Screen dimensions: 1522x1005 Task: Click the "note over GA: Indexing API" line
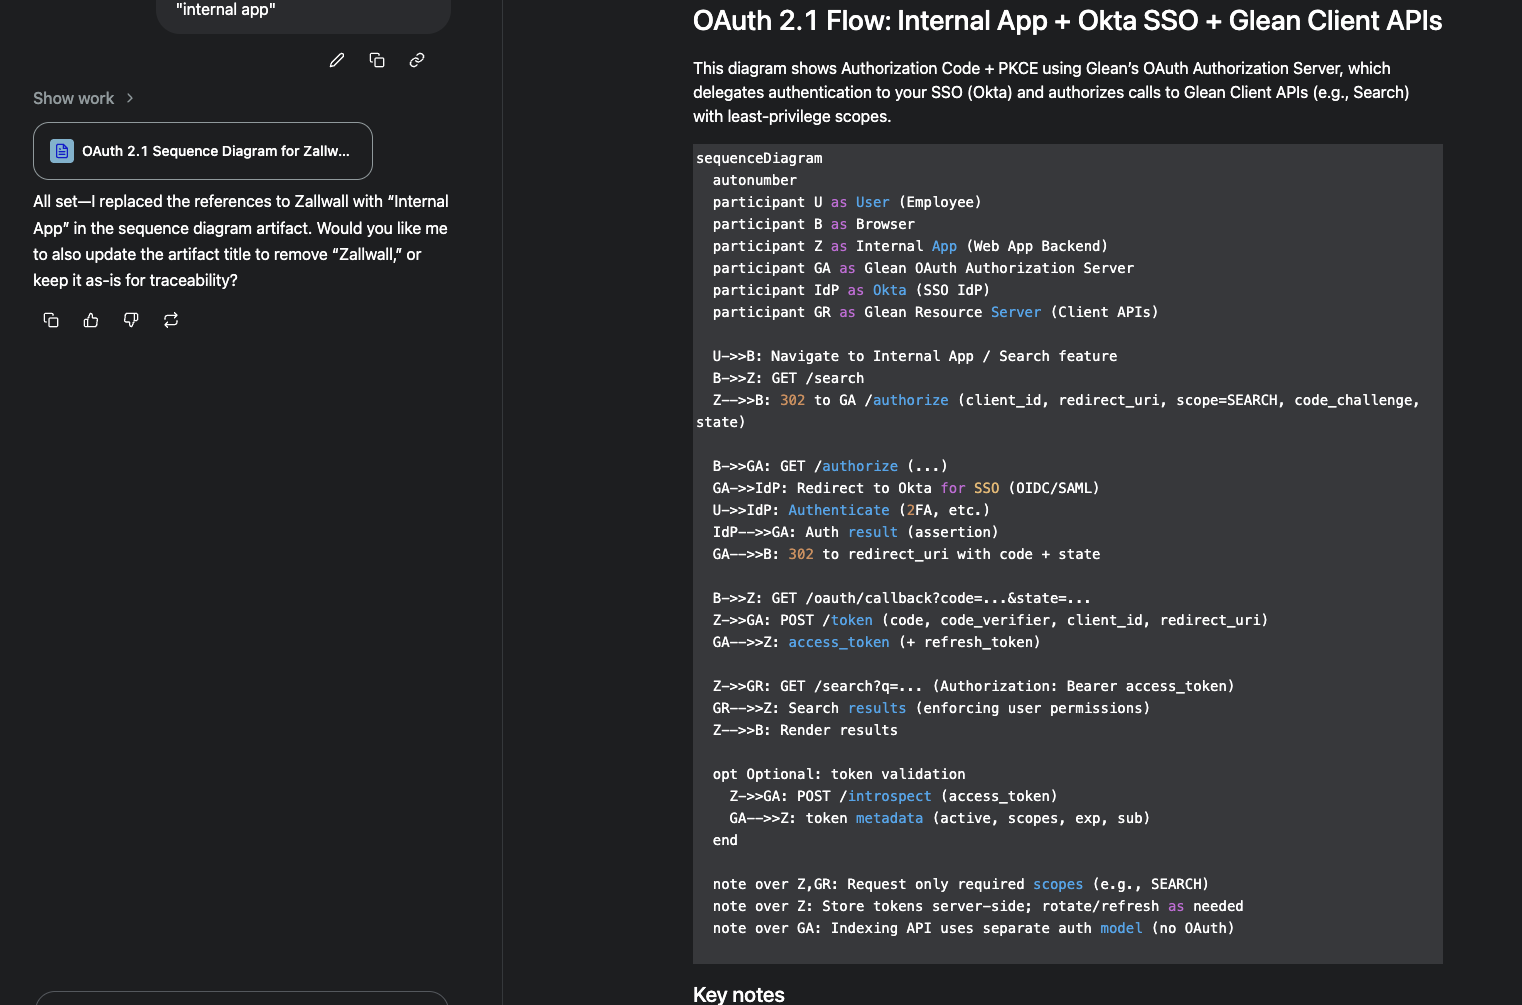tap(973, 928)
